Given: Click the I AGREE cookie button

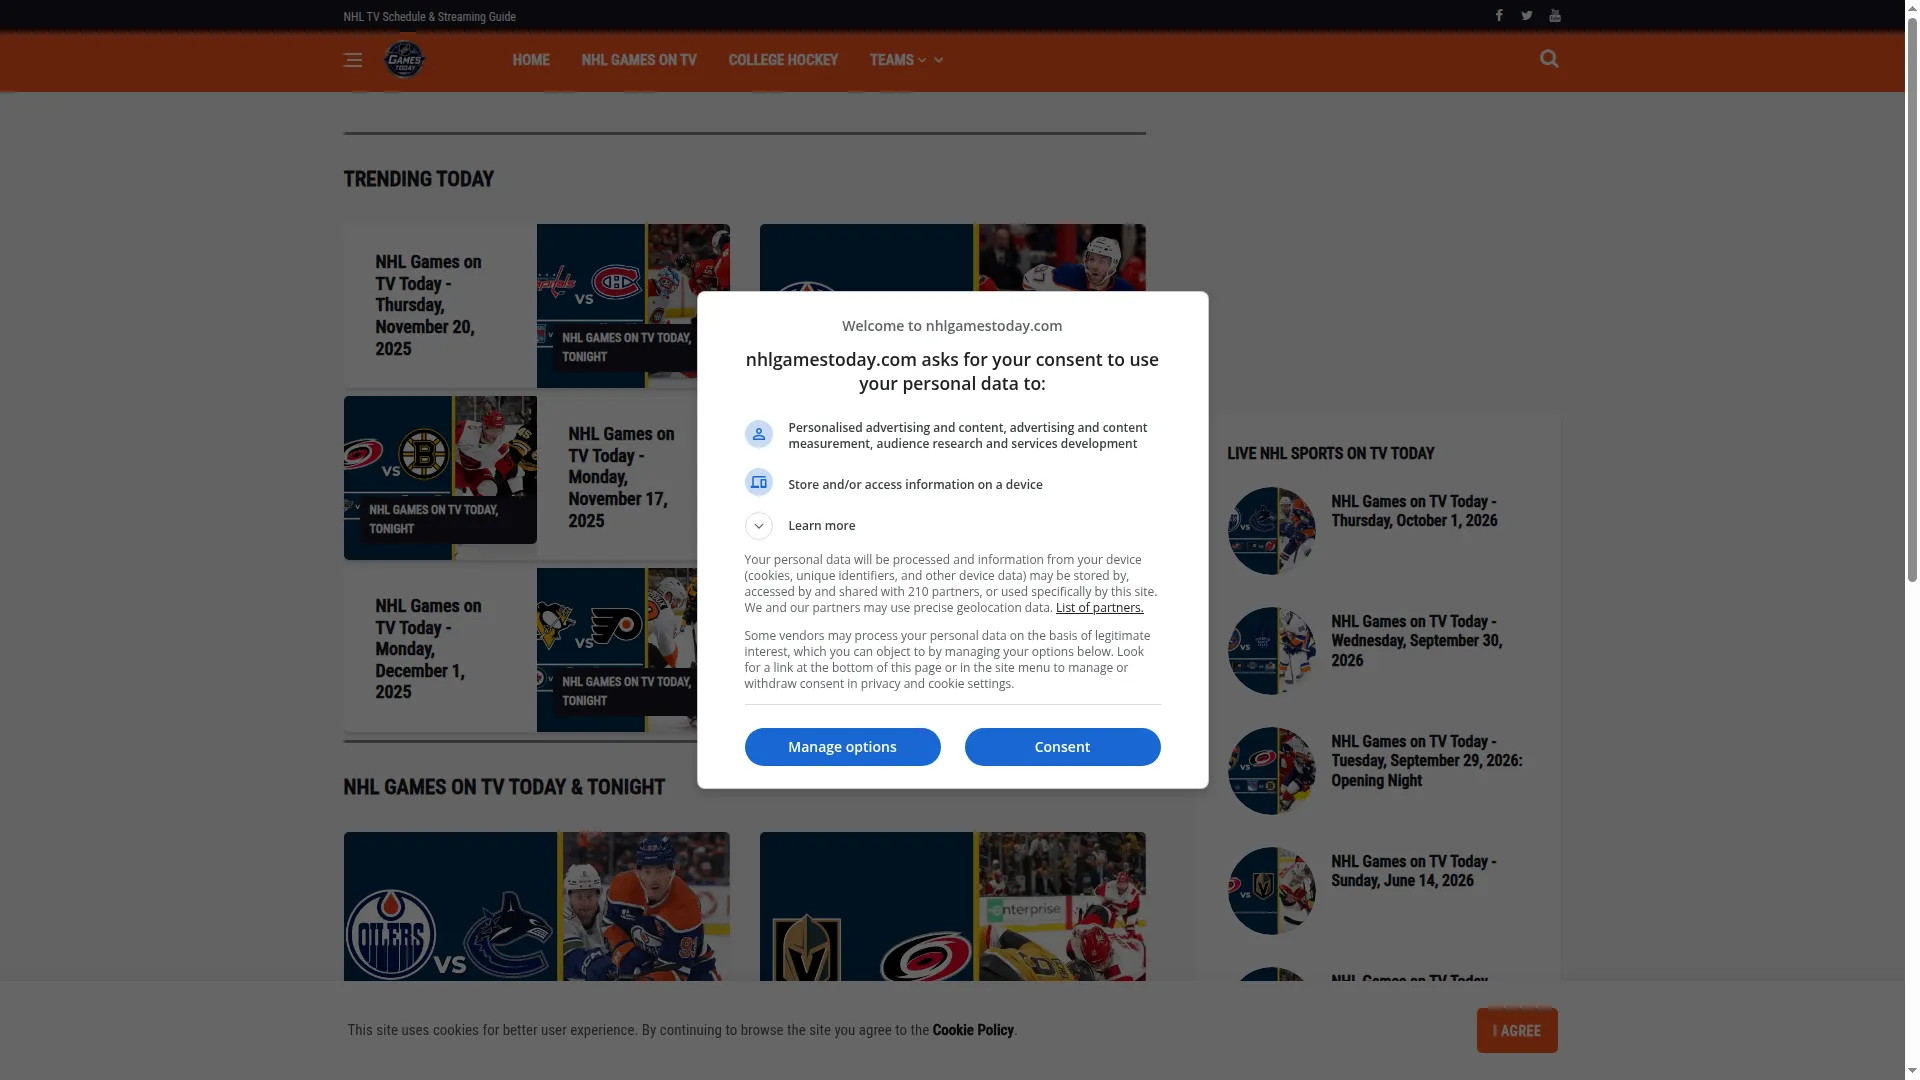Looking at the screenshot, I should click(x=1517, y=1030).
